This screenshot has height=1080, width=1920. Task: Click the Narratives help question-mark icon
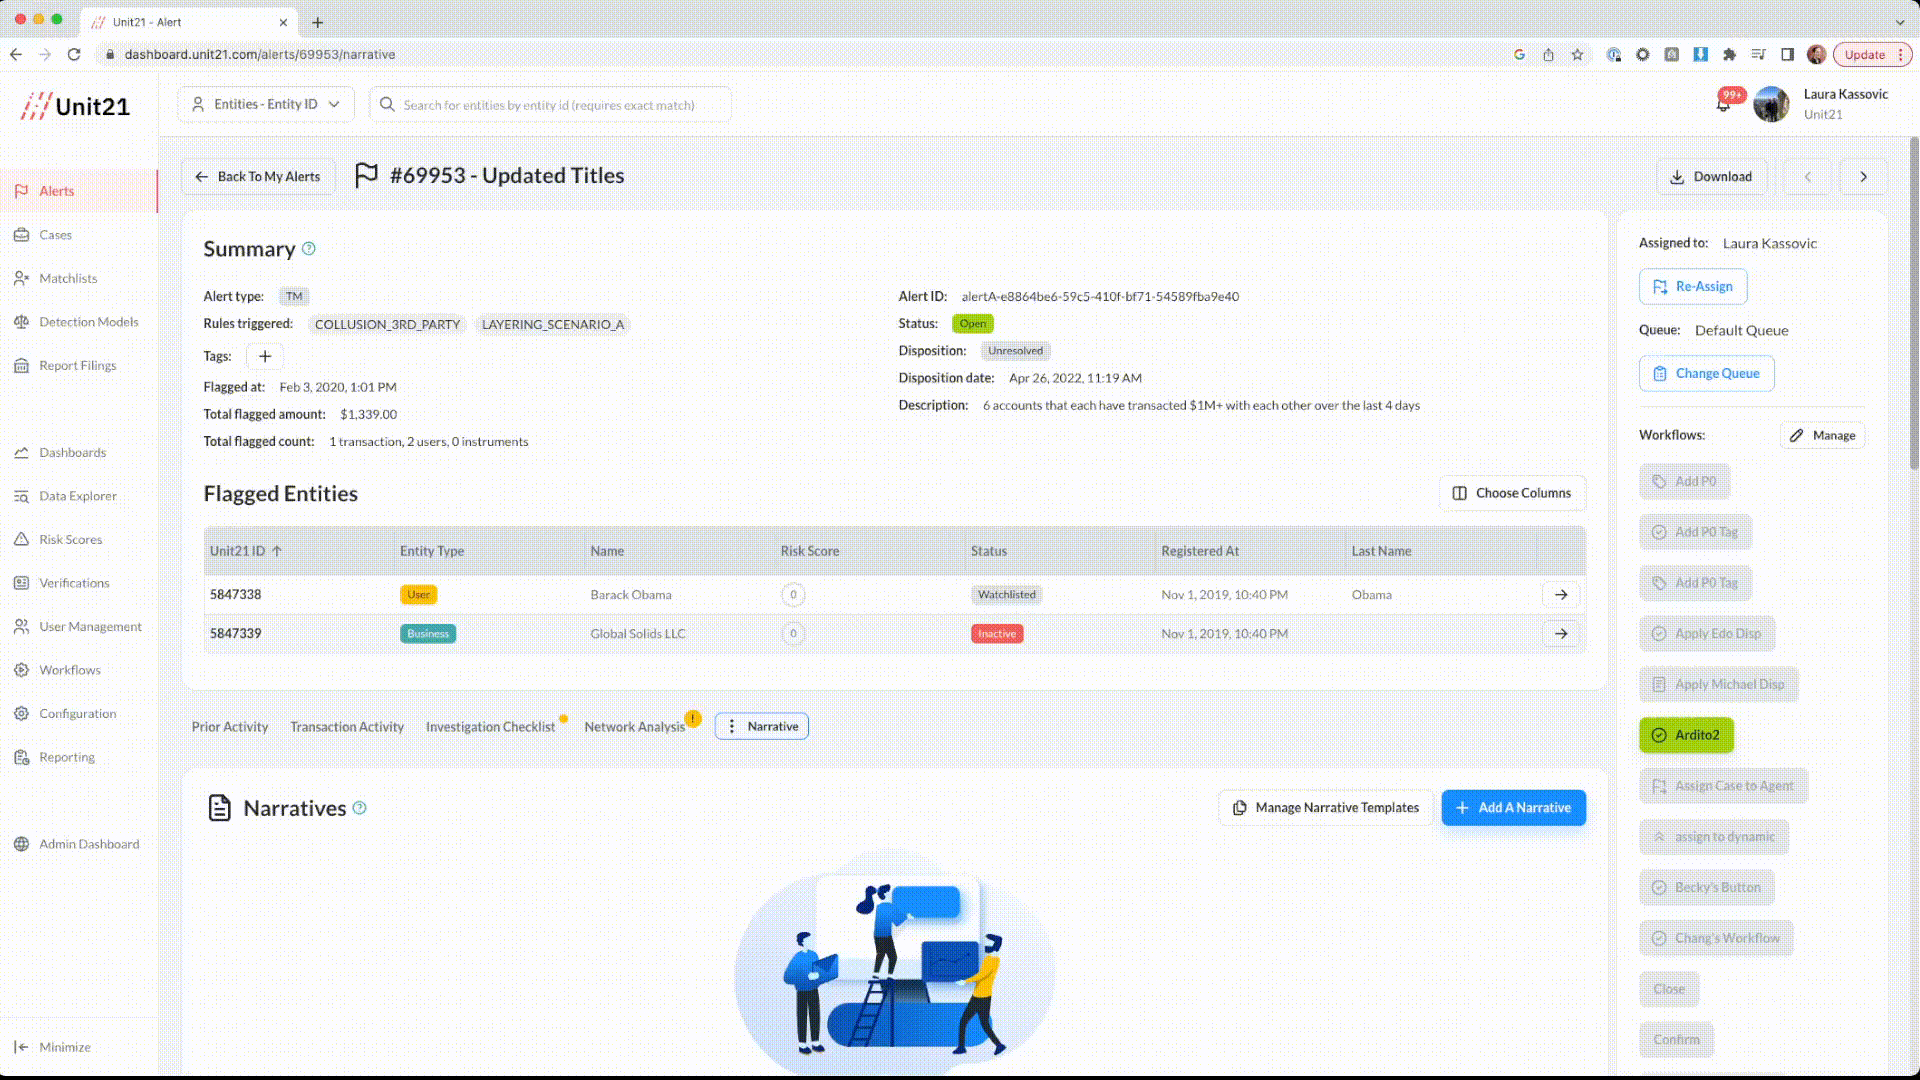coord(360,808)
